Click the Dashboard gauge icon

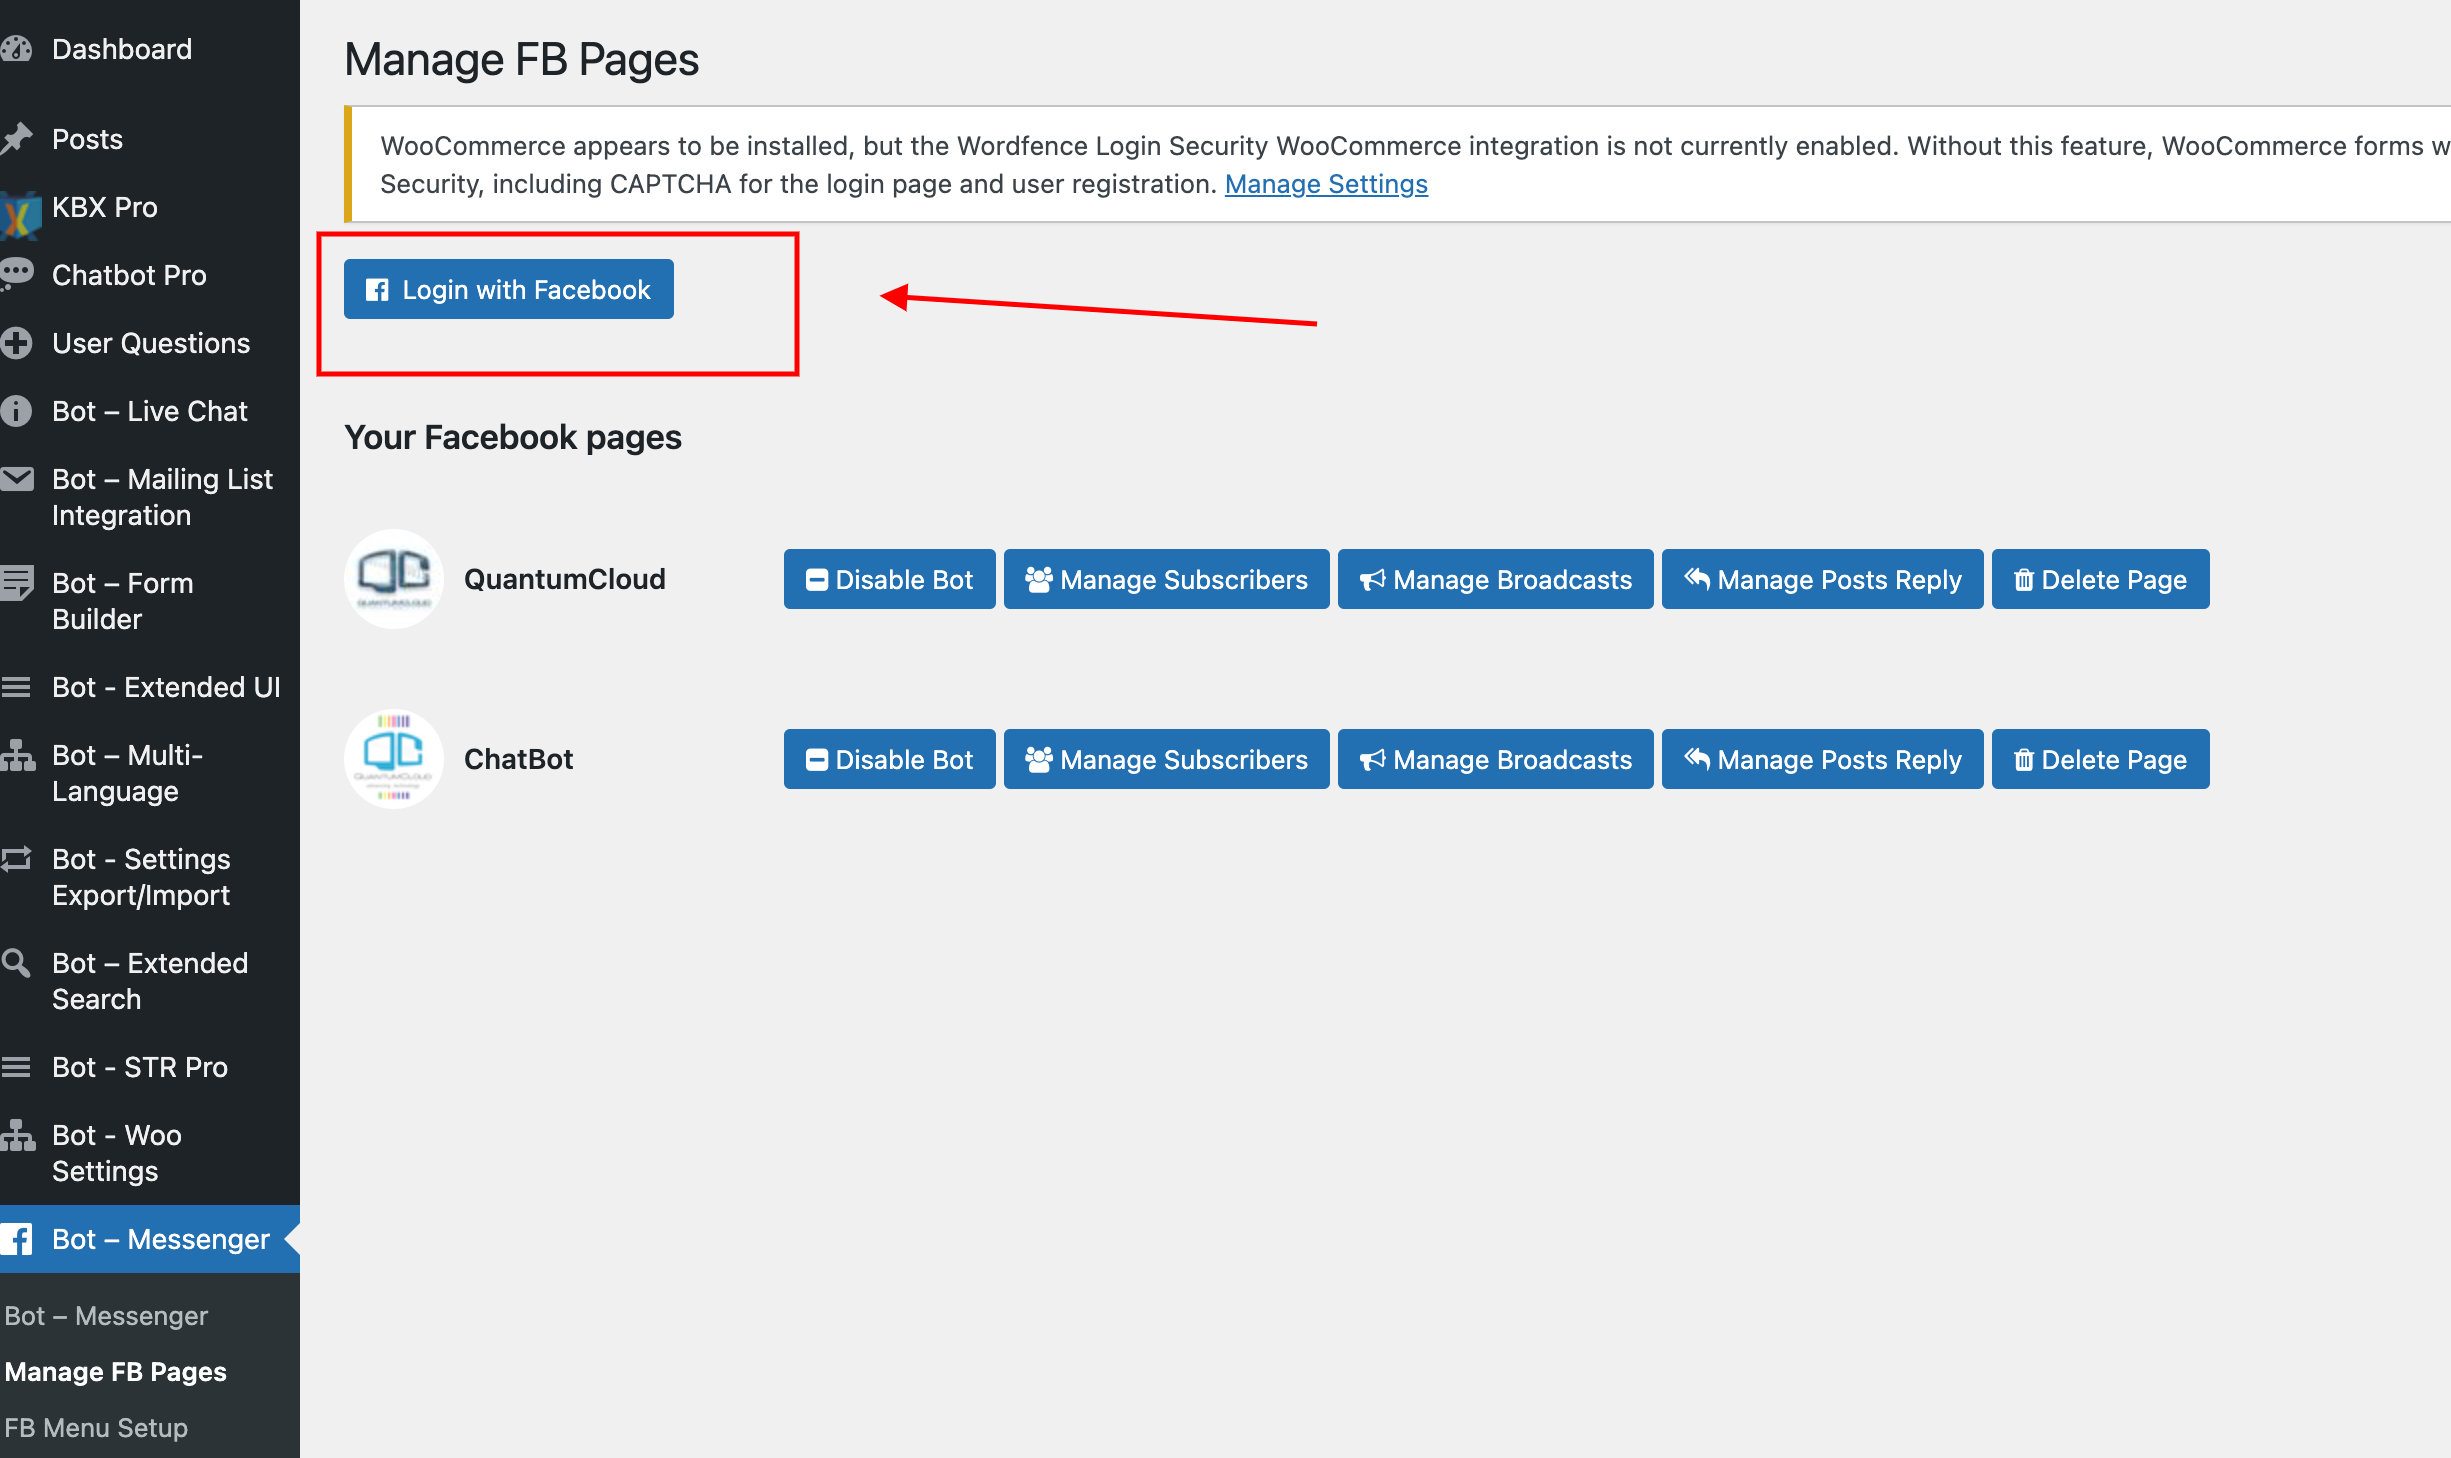[x=16, y=49]
